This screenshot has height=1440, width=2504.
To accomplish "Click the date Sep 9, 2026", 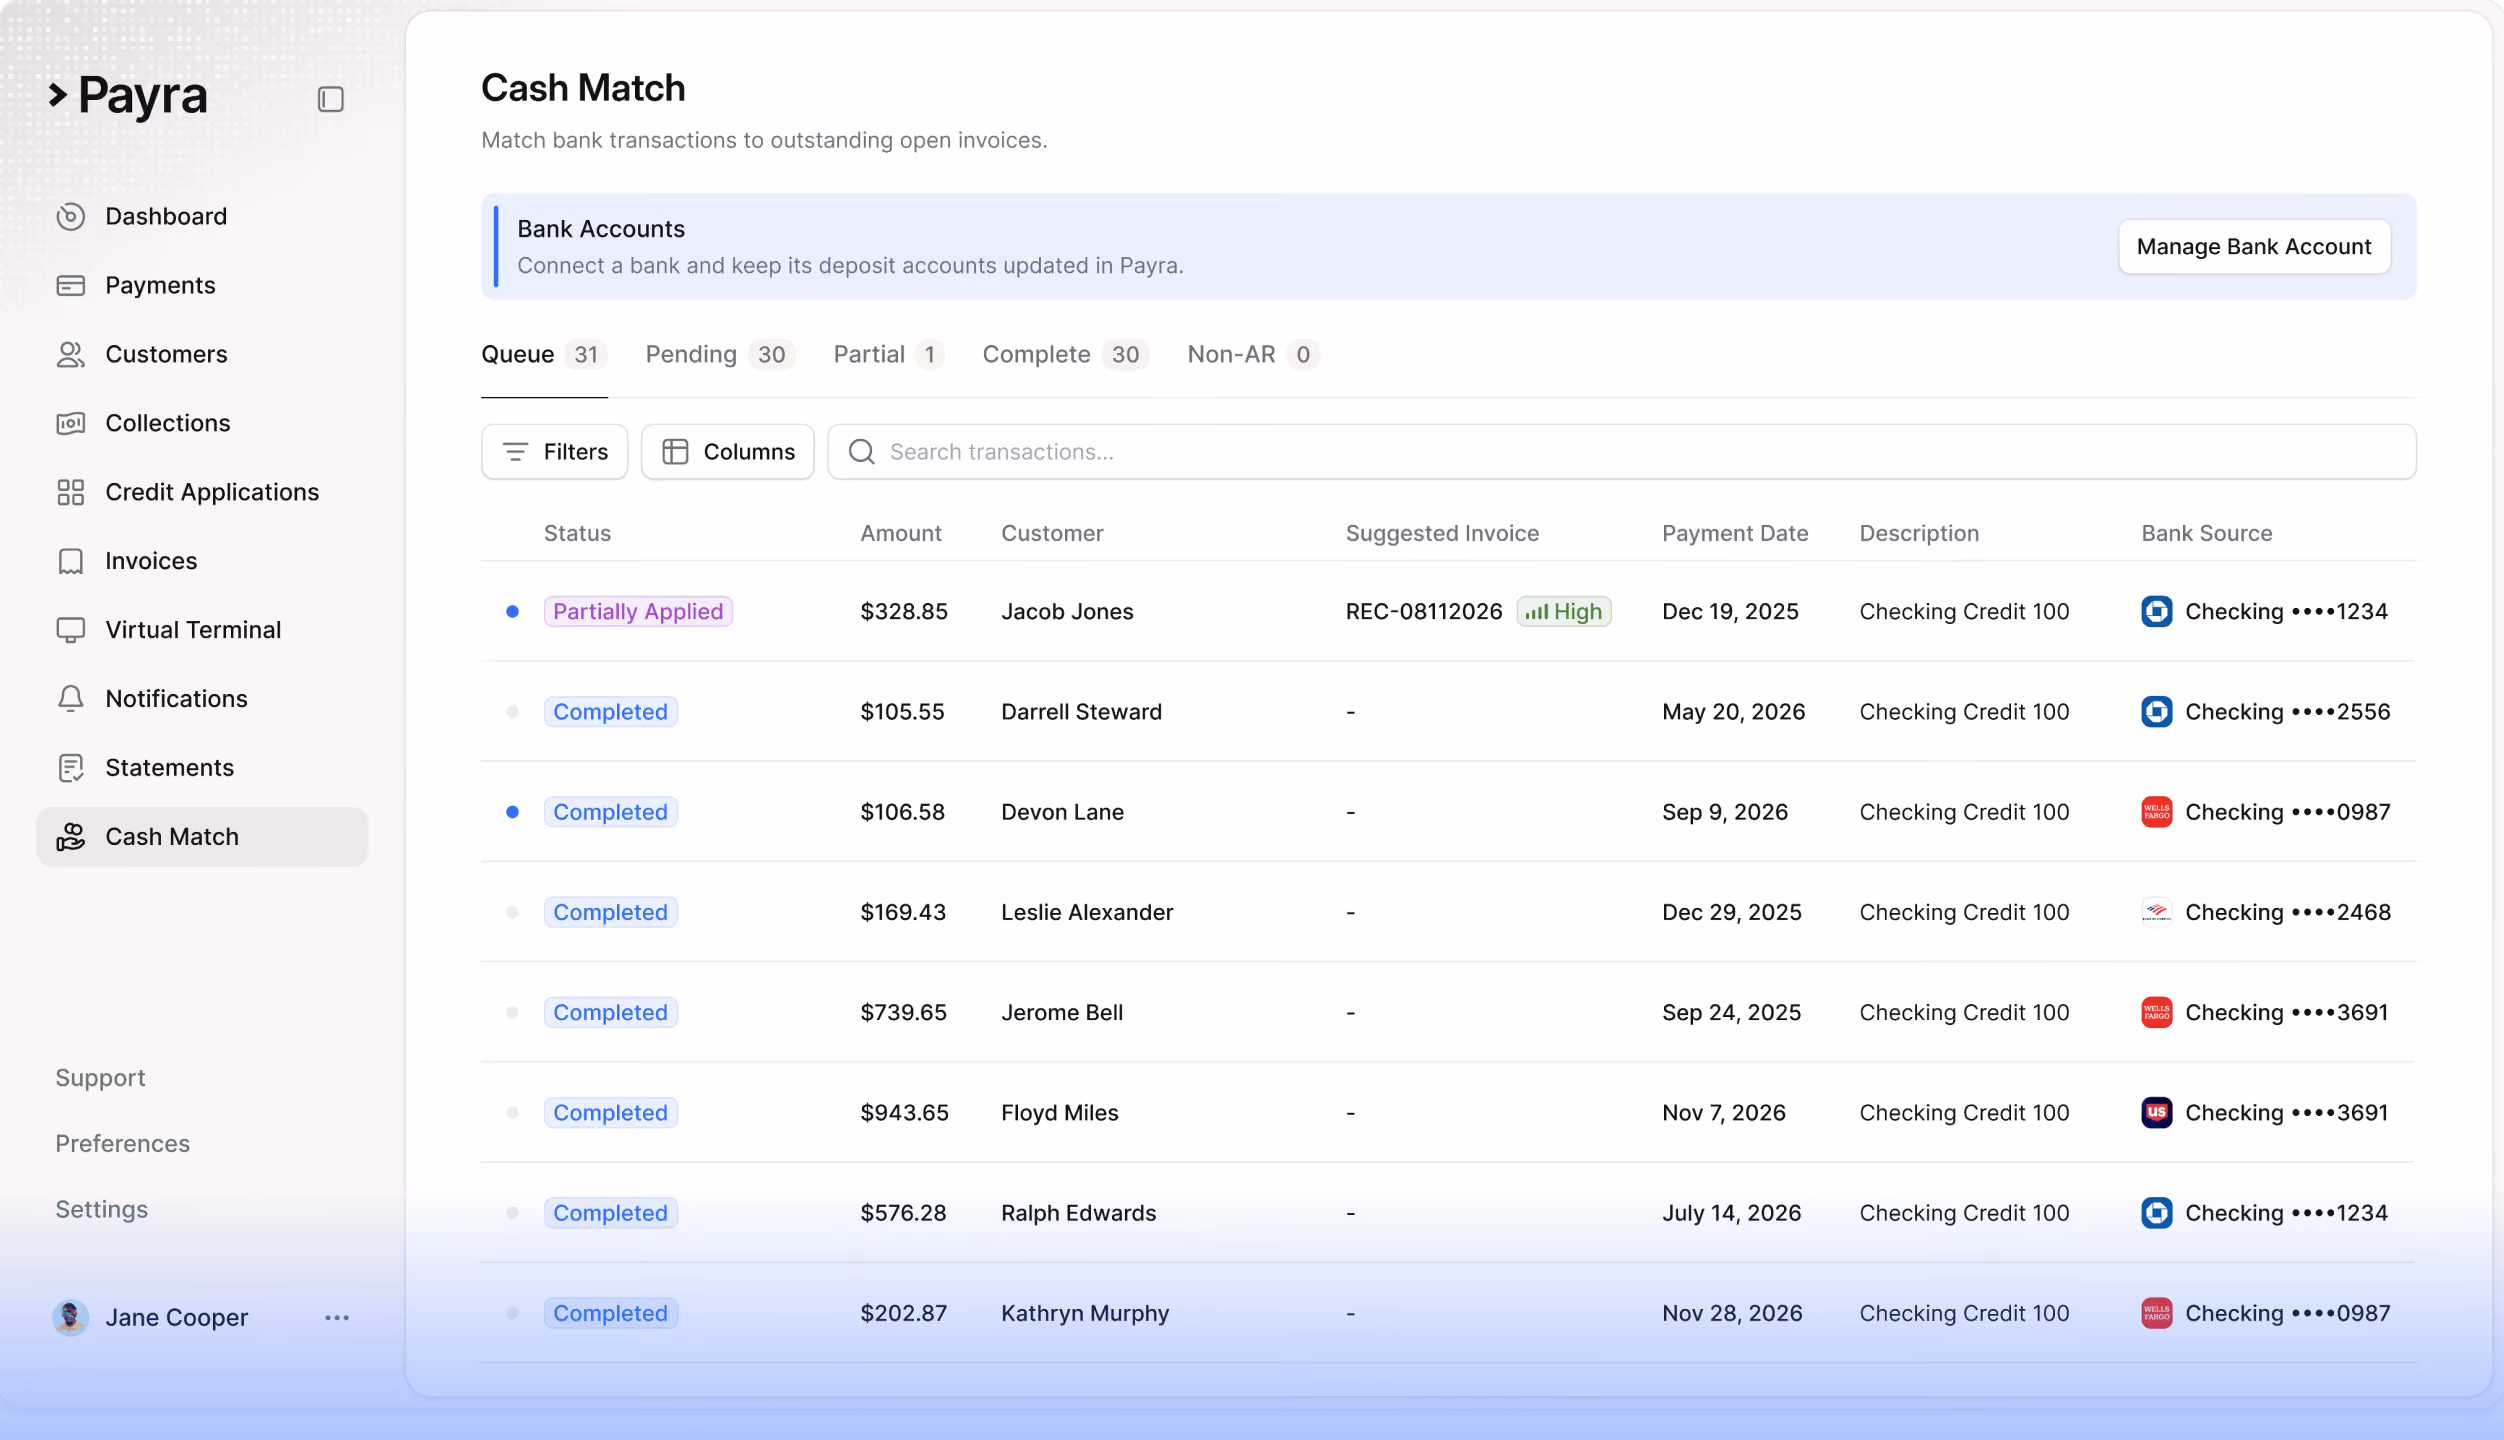I will pyautogui.click(x=1725, y=812).
